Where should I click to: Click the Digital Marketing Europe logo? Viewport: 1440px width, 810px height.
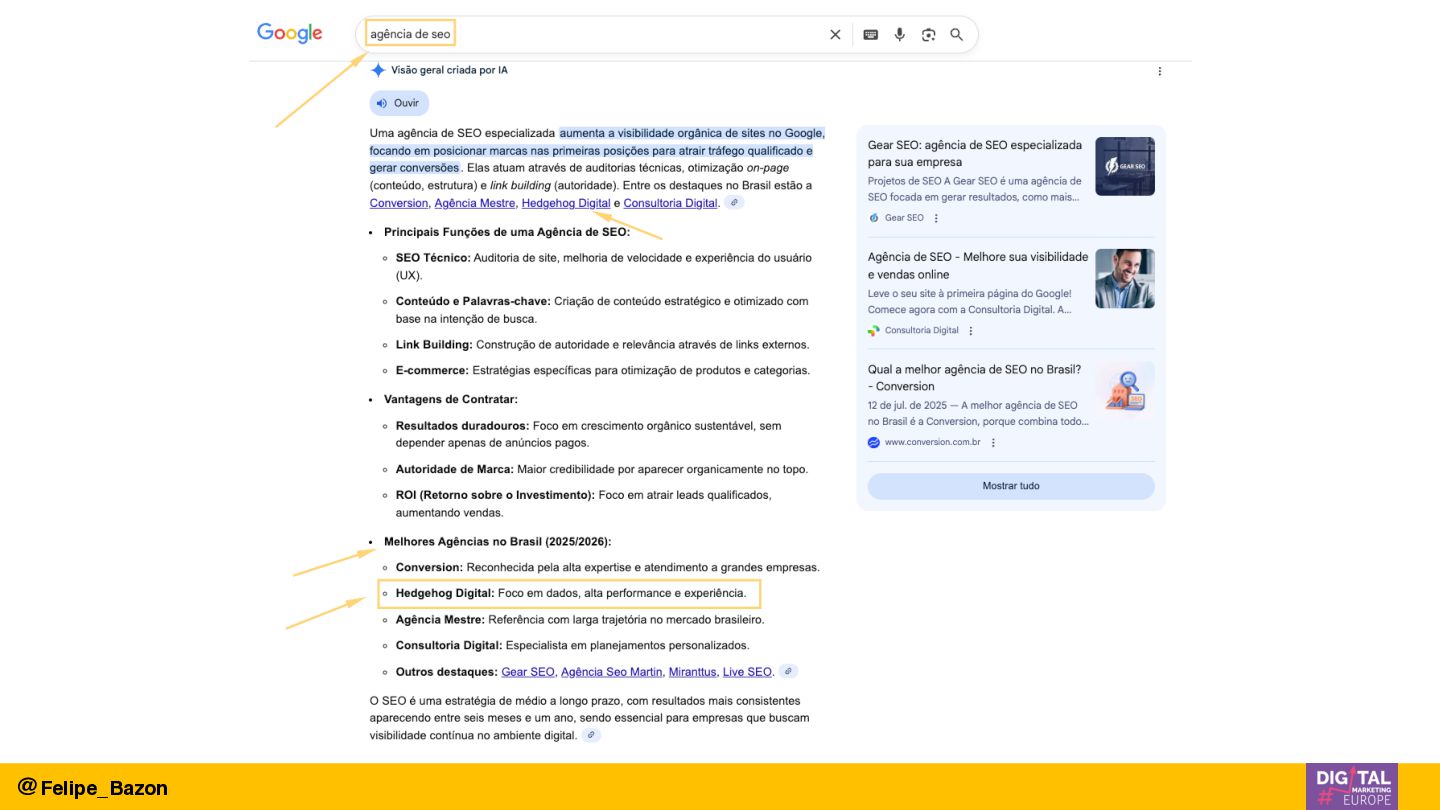point(1352,786)
